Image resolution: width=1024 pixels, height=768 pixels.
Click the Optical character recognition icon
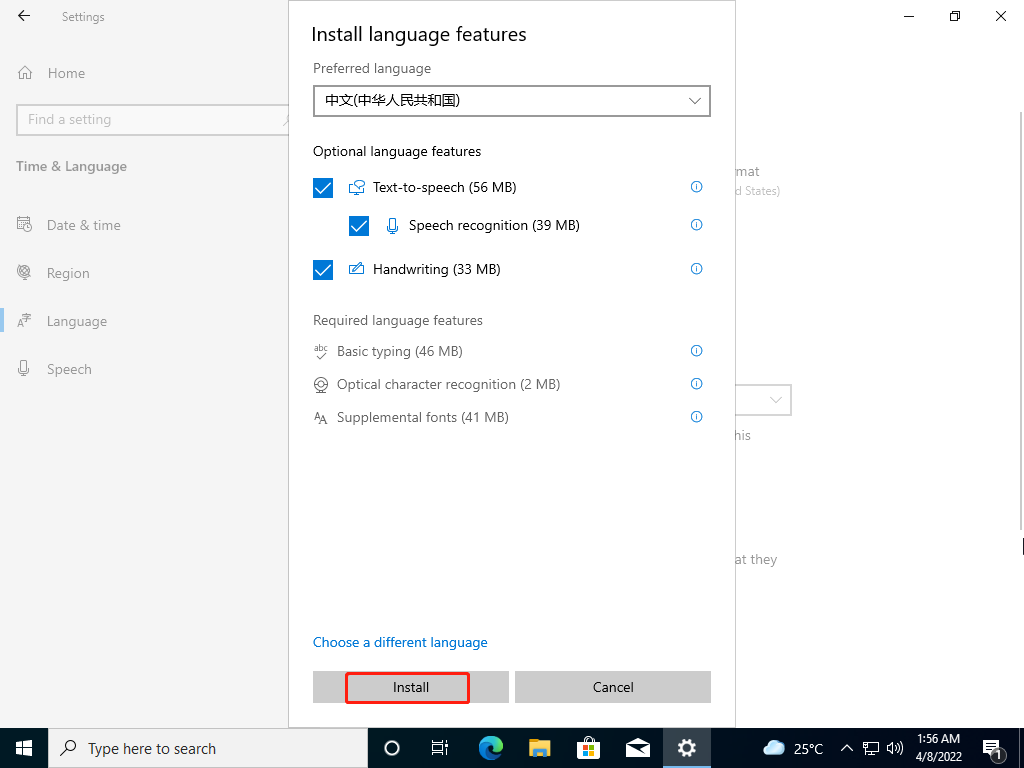click(x=320, y=384)
